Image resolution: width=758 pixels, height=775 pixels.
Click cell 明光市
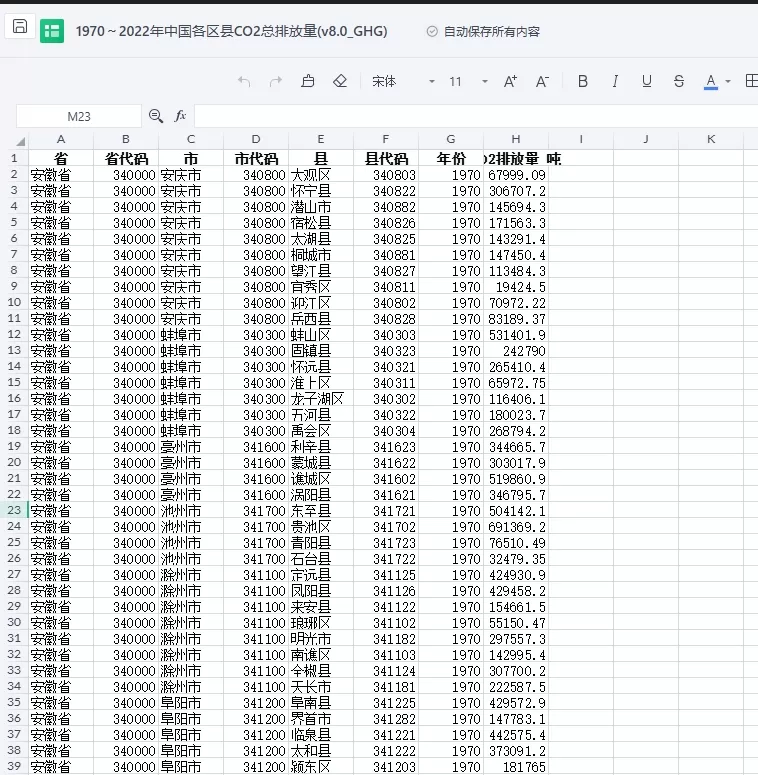321,639
